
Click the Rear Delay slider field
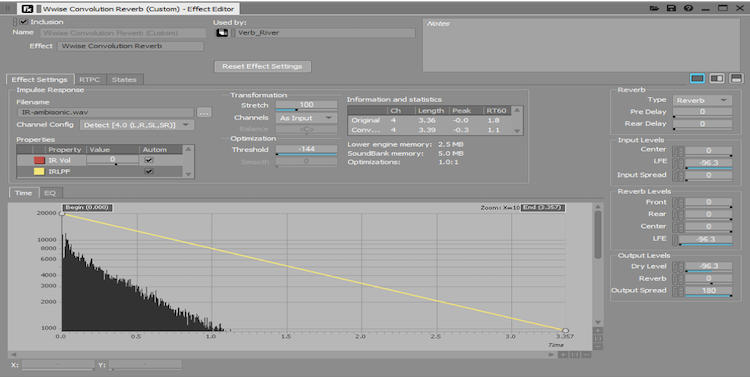(702, 124)
